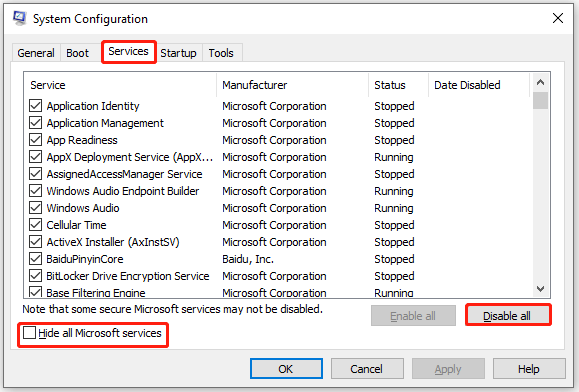This screenshot has height=392, width=579.
Task: Click the Disable all button
Action: (x=507, y=316)
